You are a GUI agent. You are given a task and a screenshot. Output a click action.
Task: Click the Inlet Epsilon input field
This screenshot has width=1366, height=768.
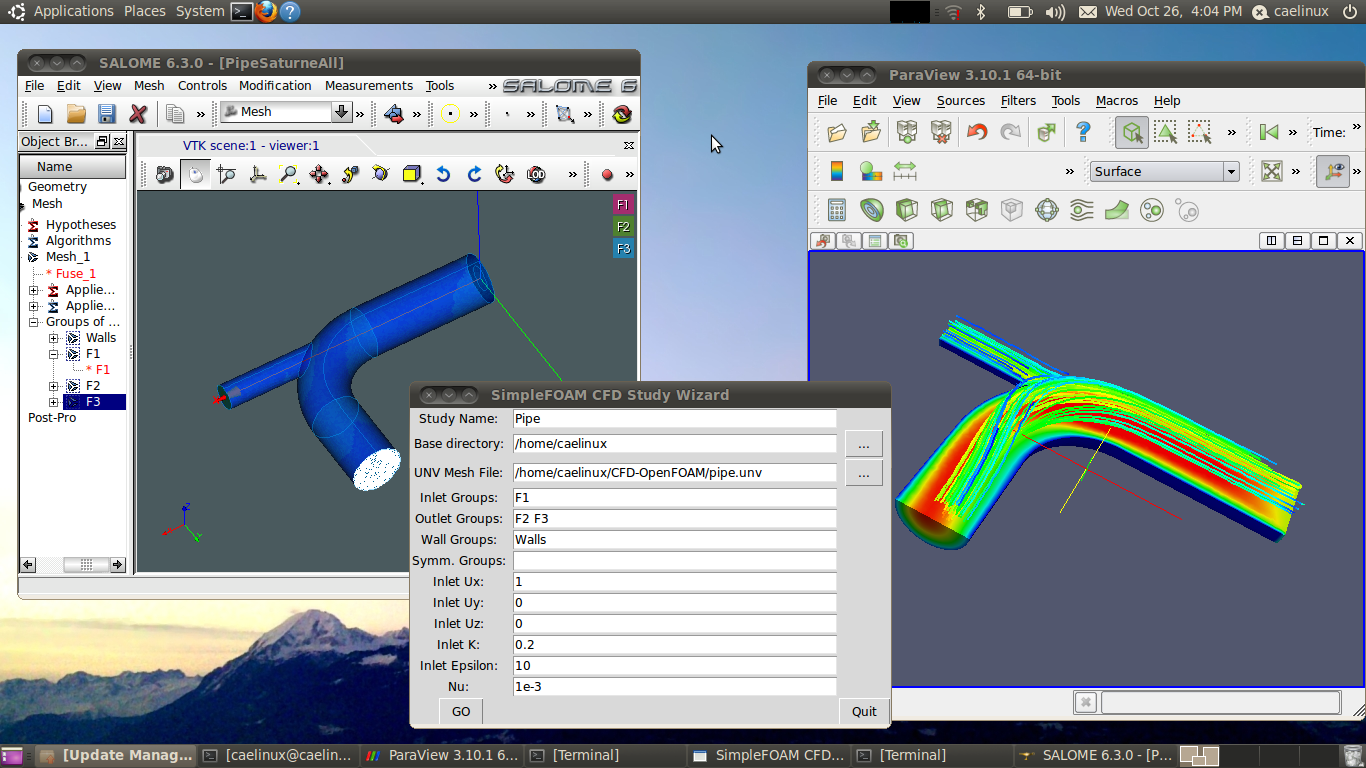tap(674, 666)
